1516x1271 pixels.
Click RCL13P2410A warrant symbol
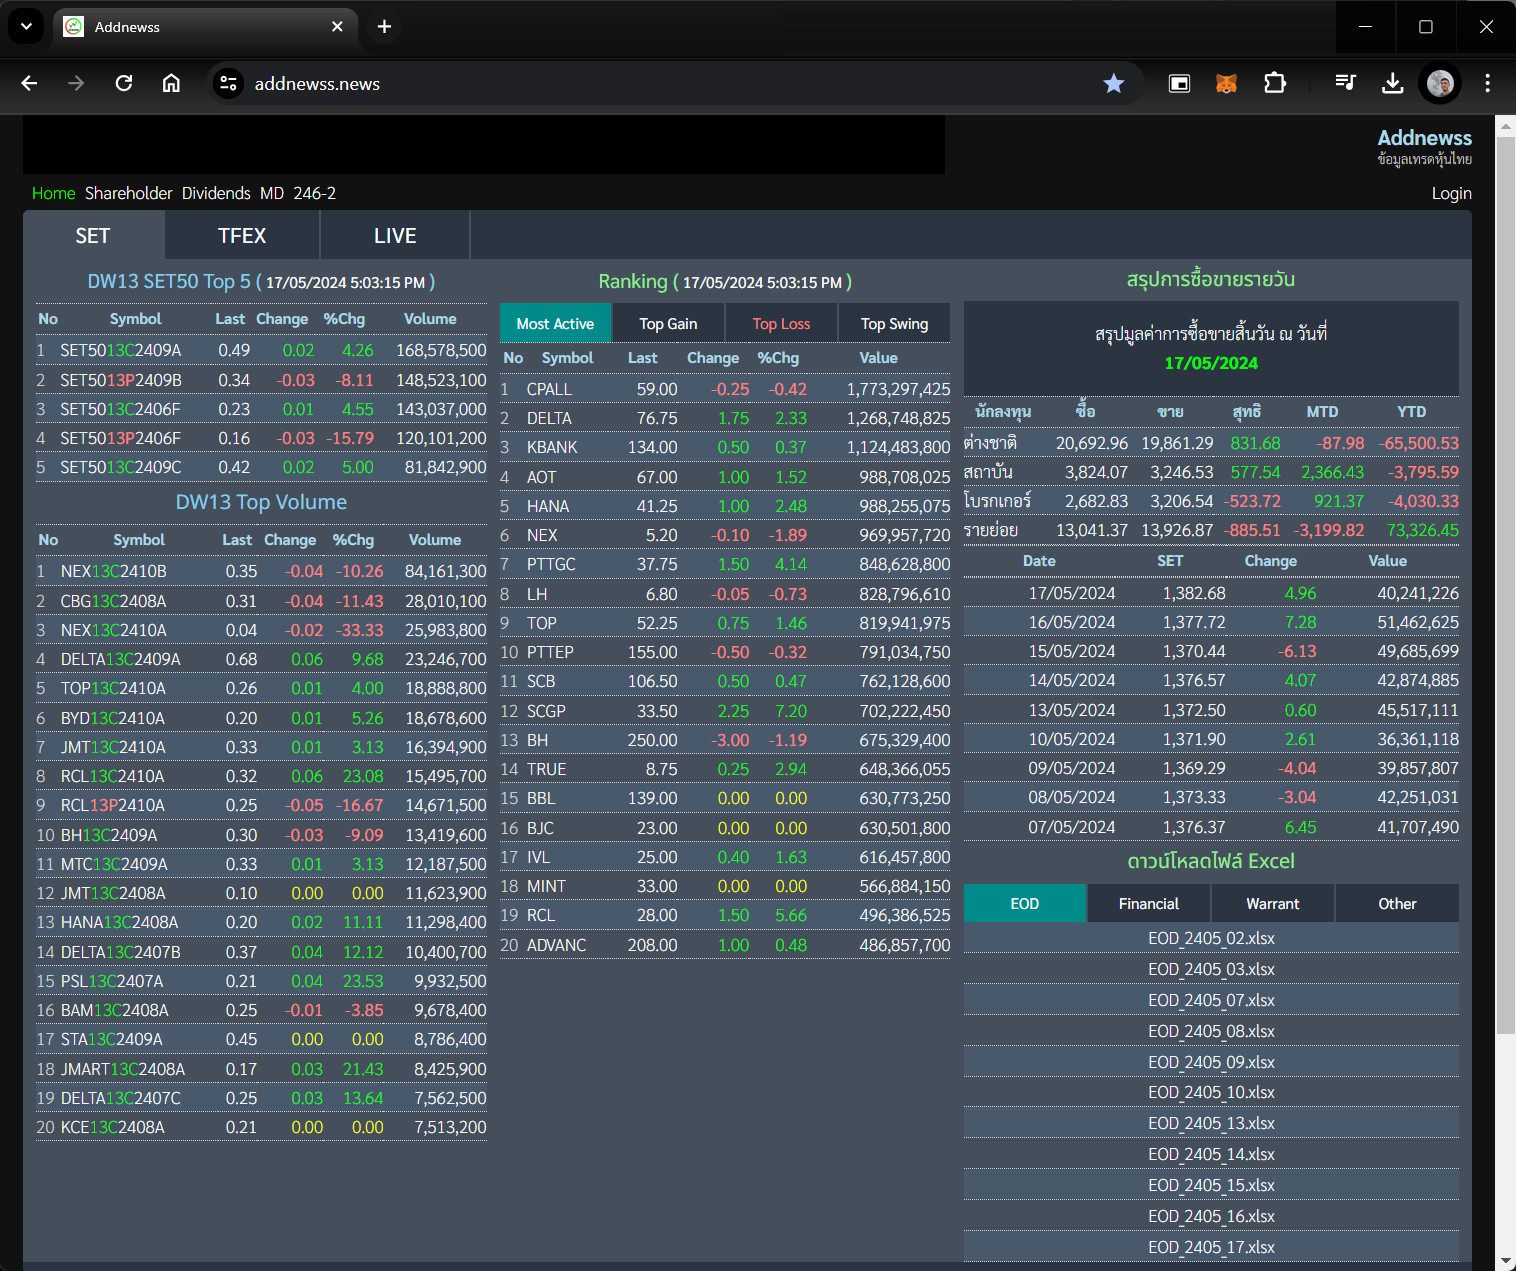[x=113, y=805]
